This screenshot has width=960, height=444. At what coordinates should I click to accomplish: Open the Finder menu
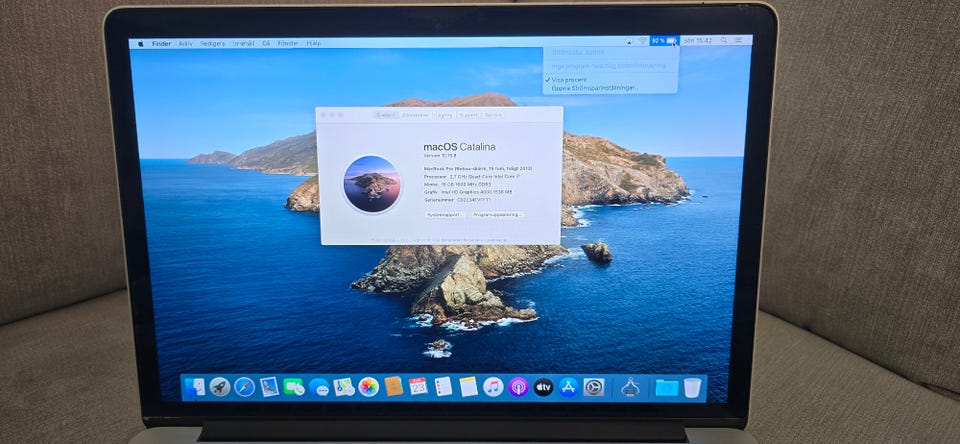point(162,43)
